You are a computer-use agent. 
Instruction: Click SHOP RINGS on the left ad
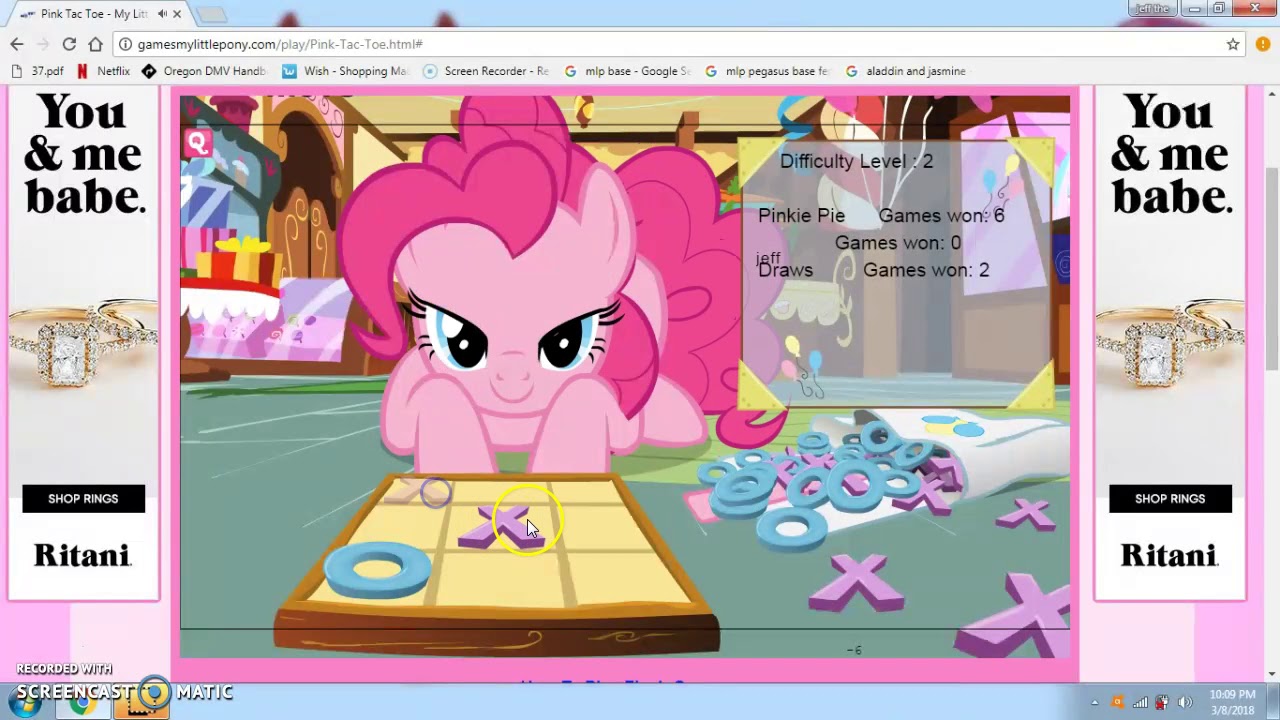[x=83, y=498]
